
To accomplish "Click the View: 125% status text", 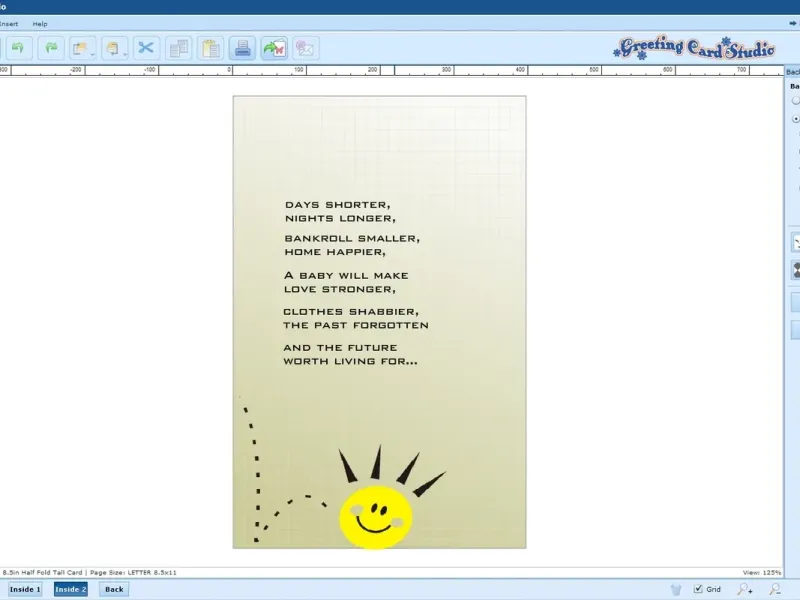I will click(x=762, y=572).
